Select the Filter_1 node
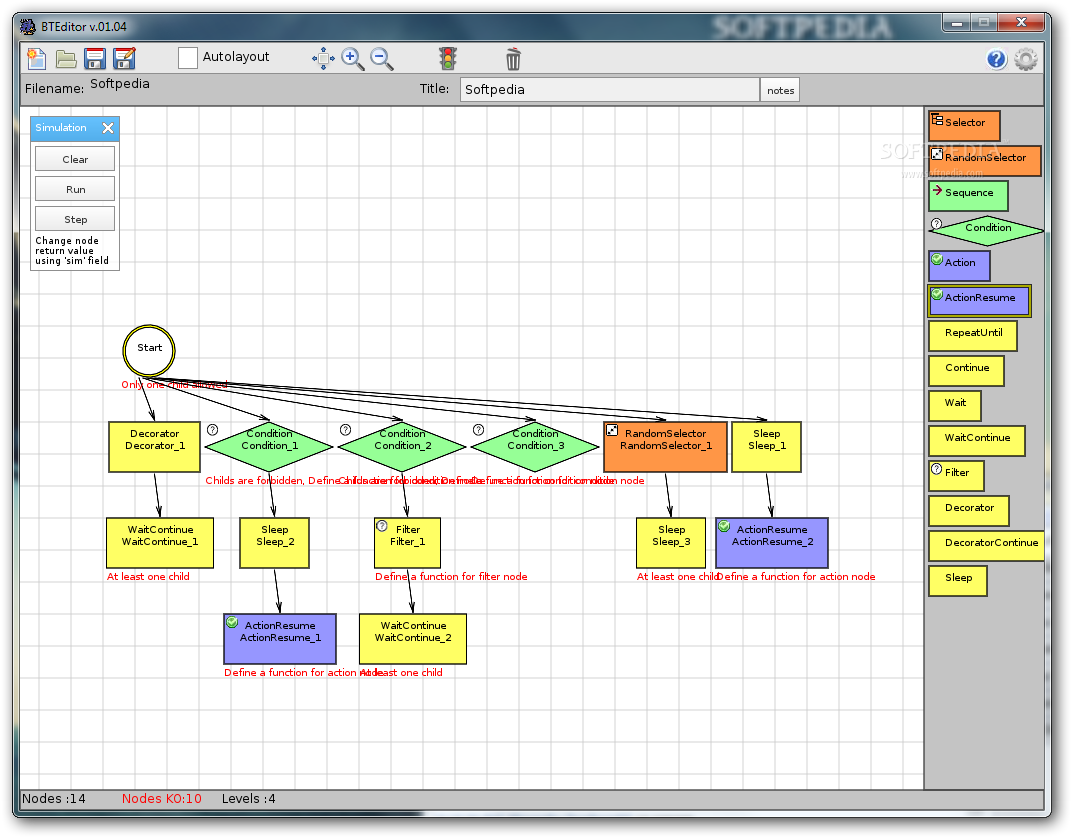Viewport: 1072px width, 838px height. [x=407, y=543]
